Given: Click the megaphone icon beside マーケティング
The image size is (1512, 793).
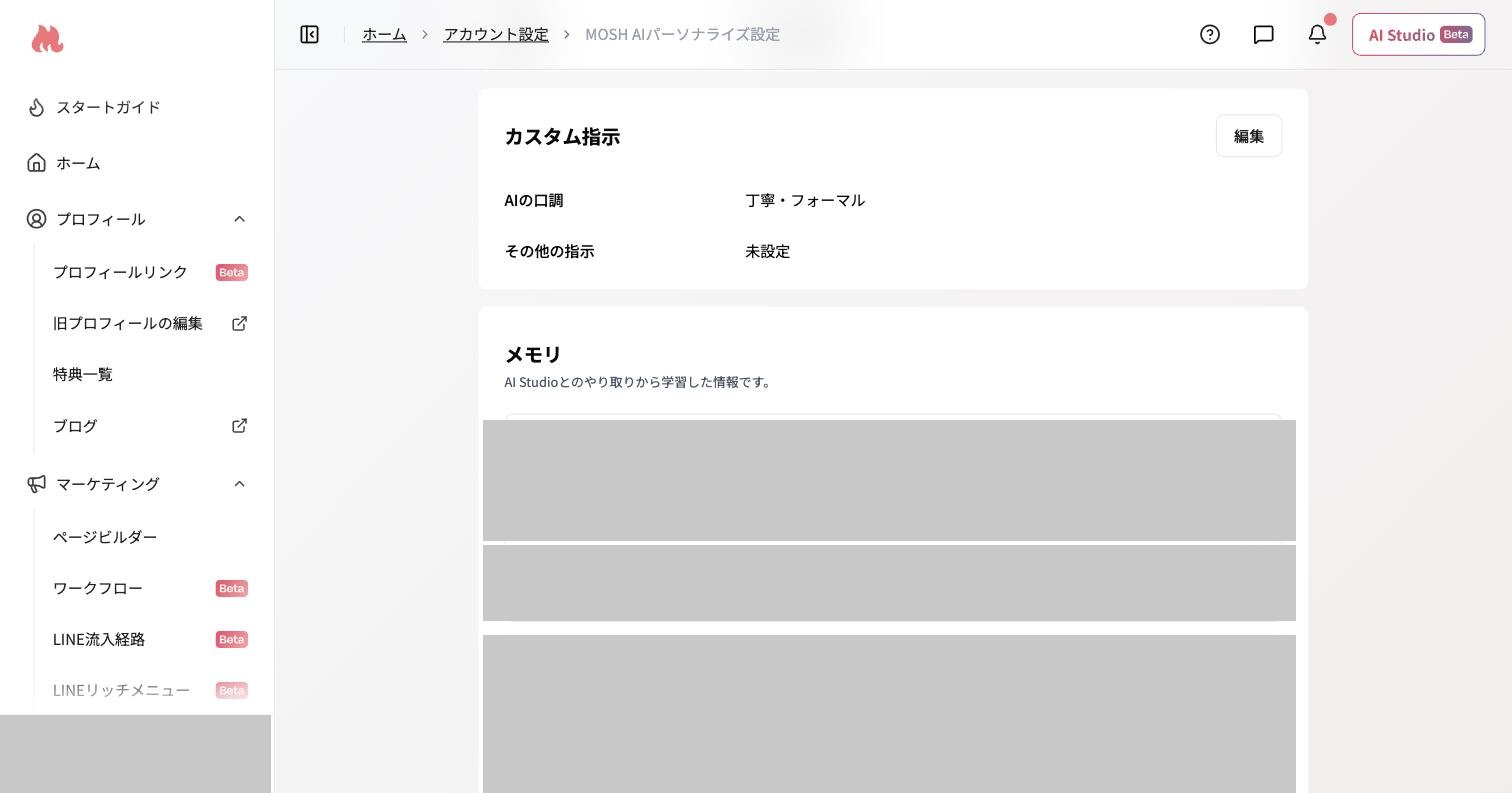Looking at the screenshot, I should pyautogui.click(x=37, y=484).
